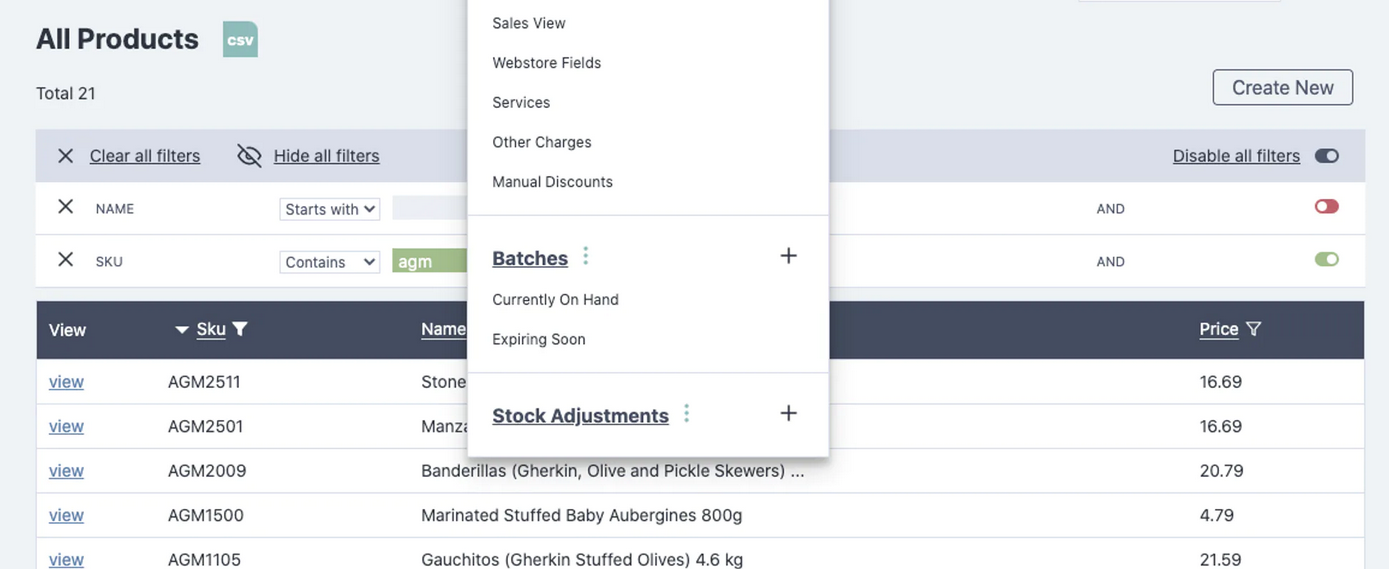The height and width of the screenshot is (569, 1389).
Task: Click the sort arrow beside Sku header
Action: (182, 330)
